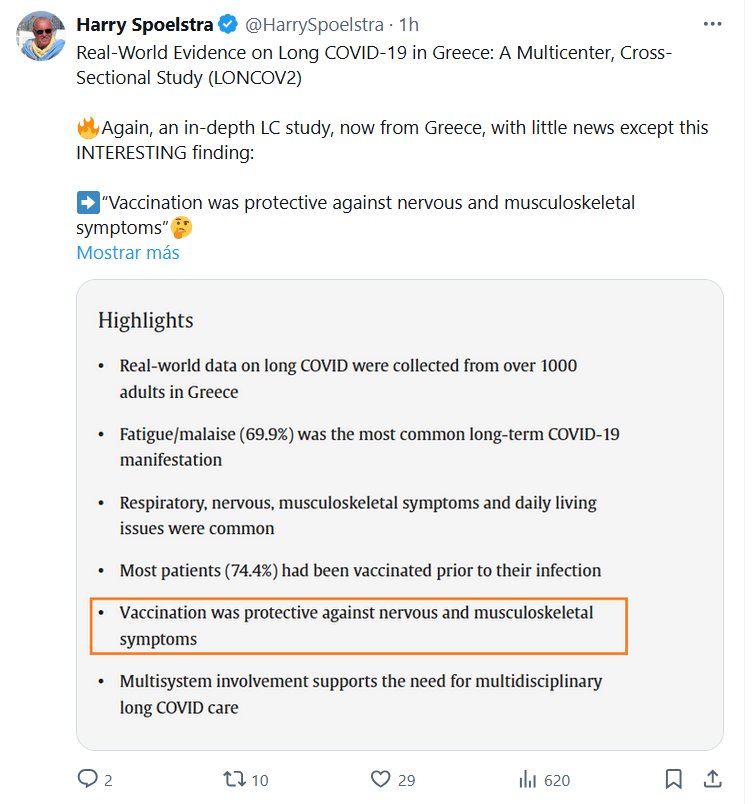Click the share upload icon
The height and width of the screenshot is (804, 754).
(x=712, y=779)
